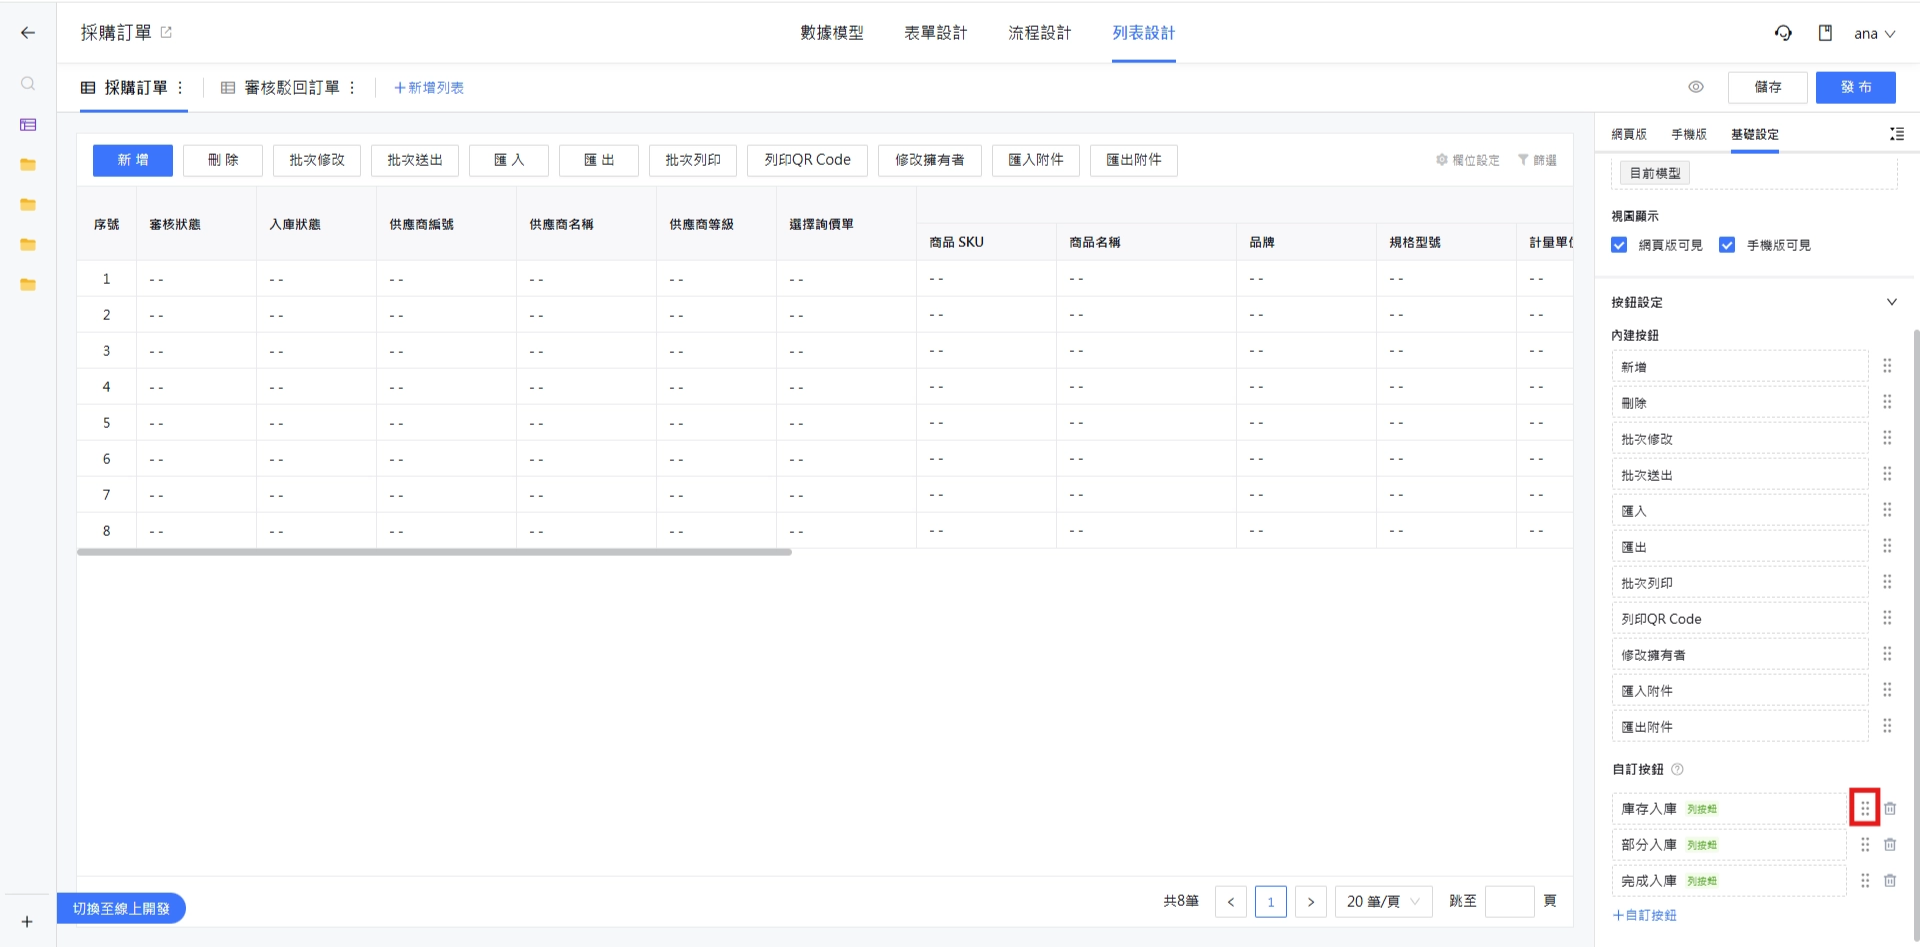Open the document/help book icon
The height and width of the screenshot is (947, 1920).
tap(1825, 33)
